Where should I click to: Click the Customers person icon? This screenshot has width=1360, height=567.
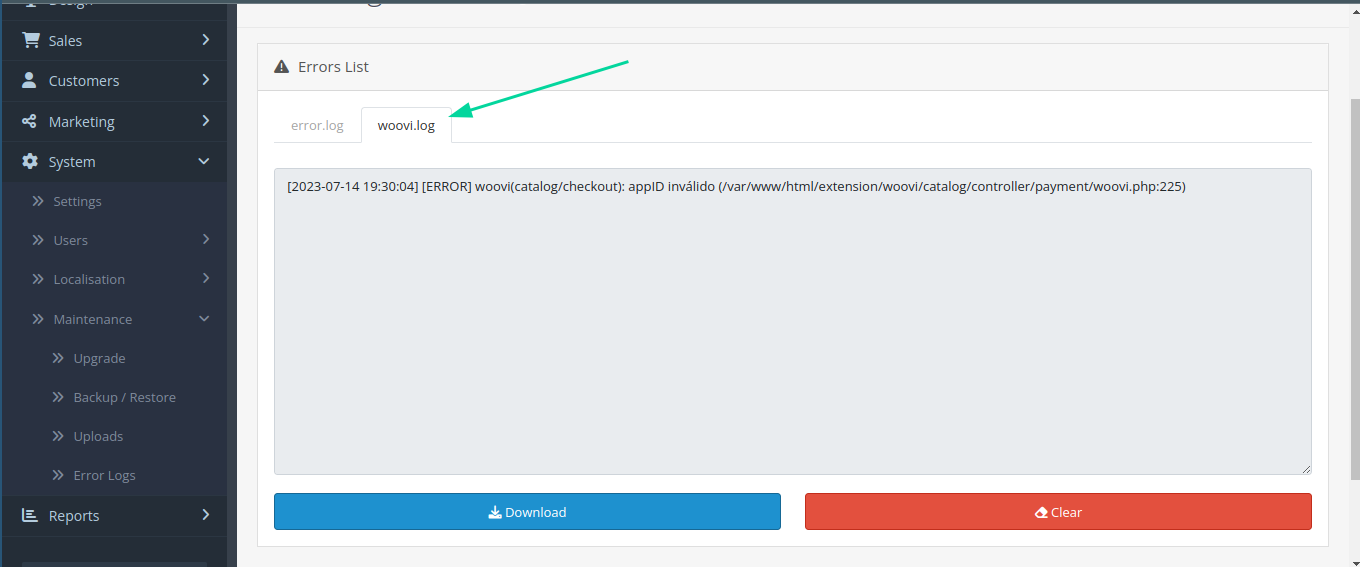[30, 80]
